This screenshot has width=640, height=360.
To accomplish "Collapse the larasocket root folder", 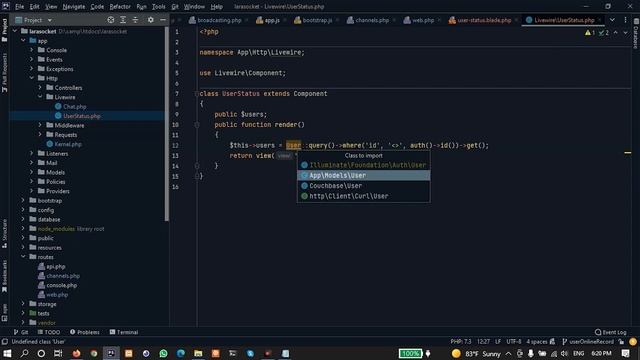I will pos(15,31).
